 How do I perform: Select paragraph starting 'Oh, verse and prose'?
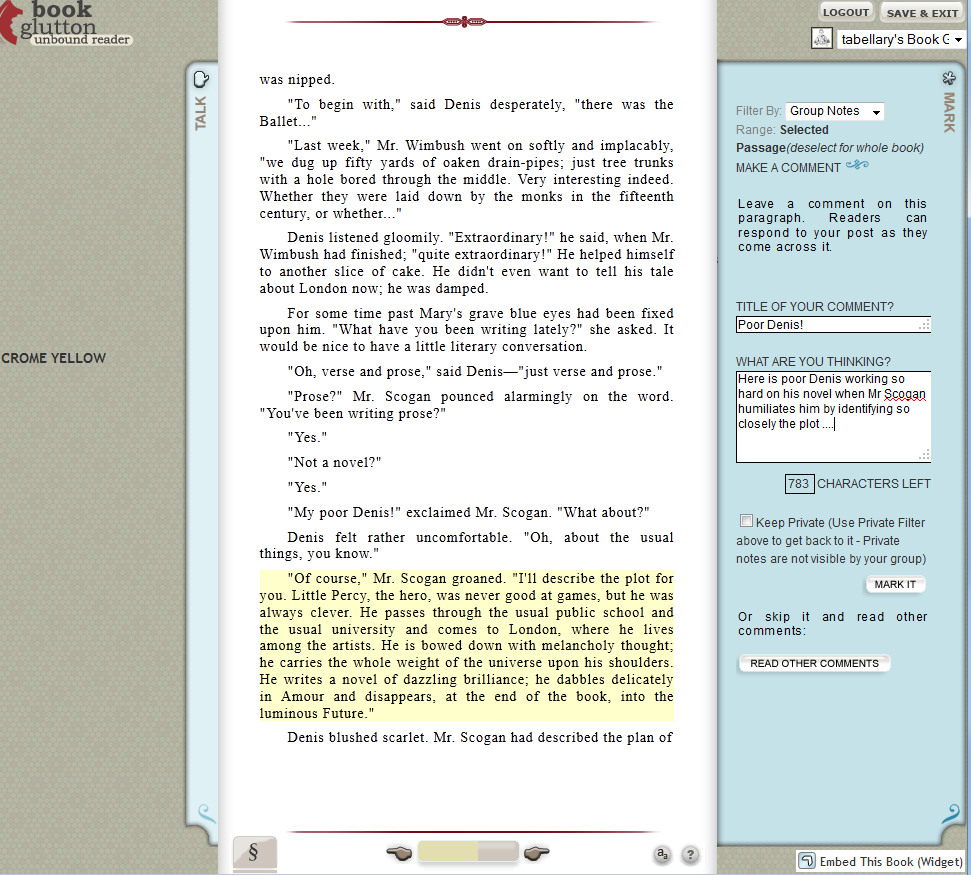coord(474,372)
